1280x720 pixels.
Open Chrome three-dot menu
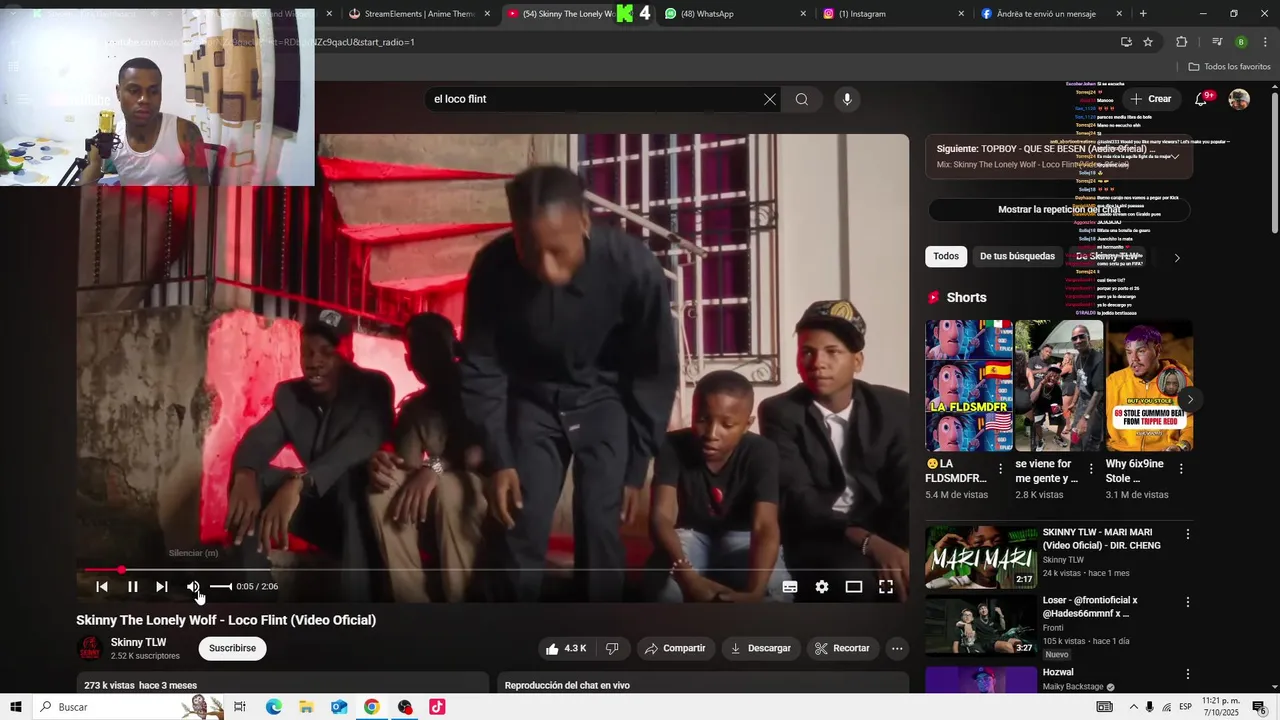(x=1266, y=42)
